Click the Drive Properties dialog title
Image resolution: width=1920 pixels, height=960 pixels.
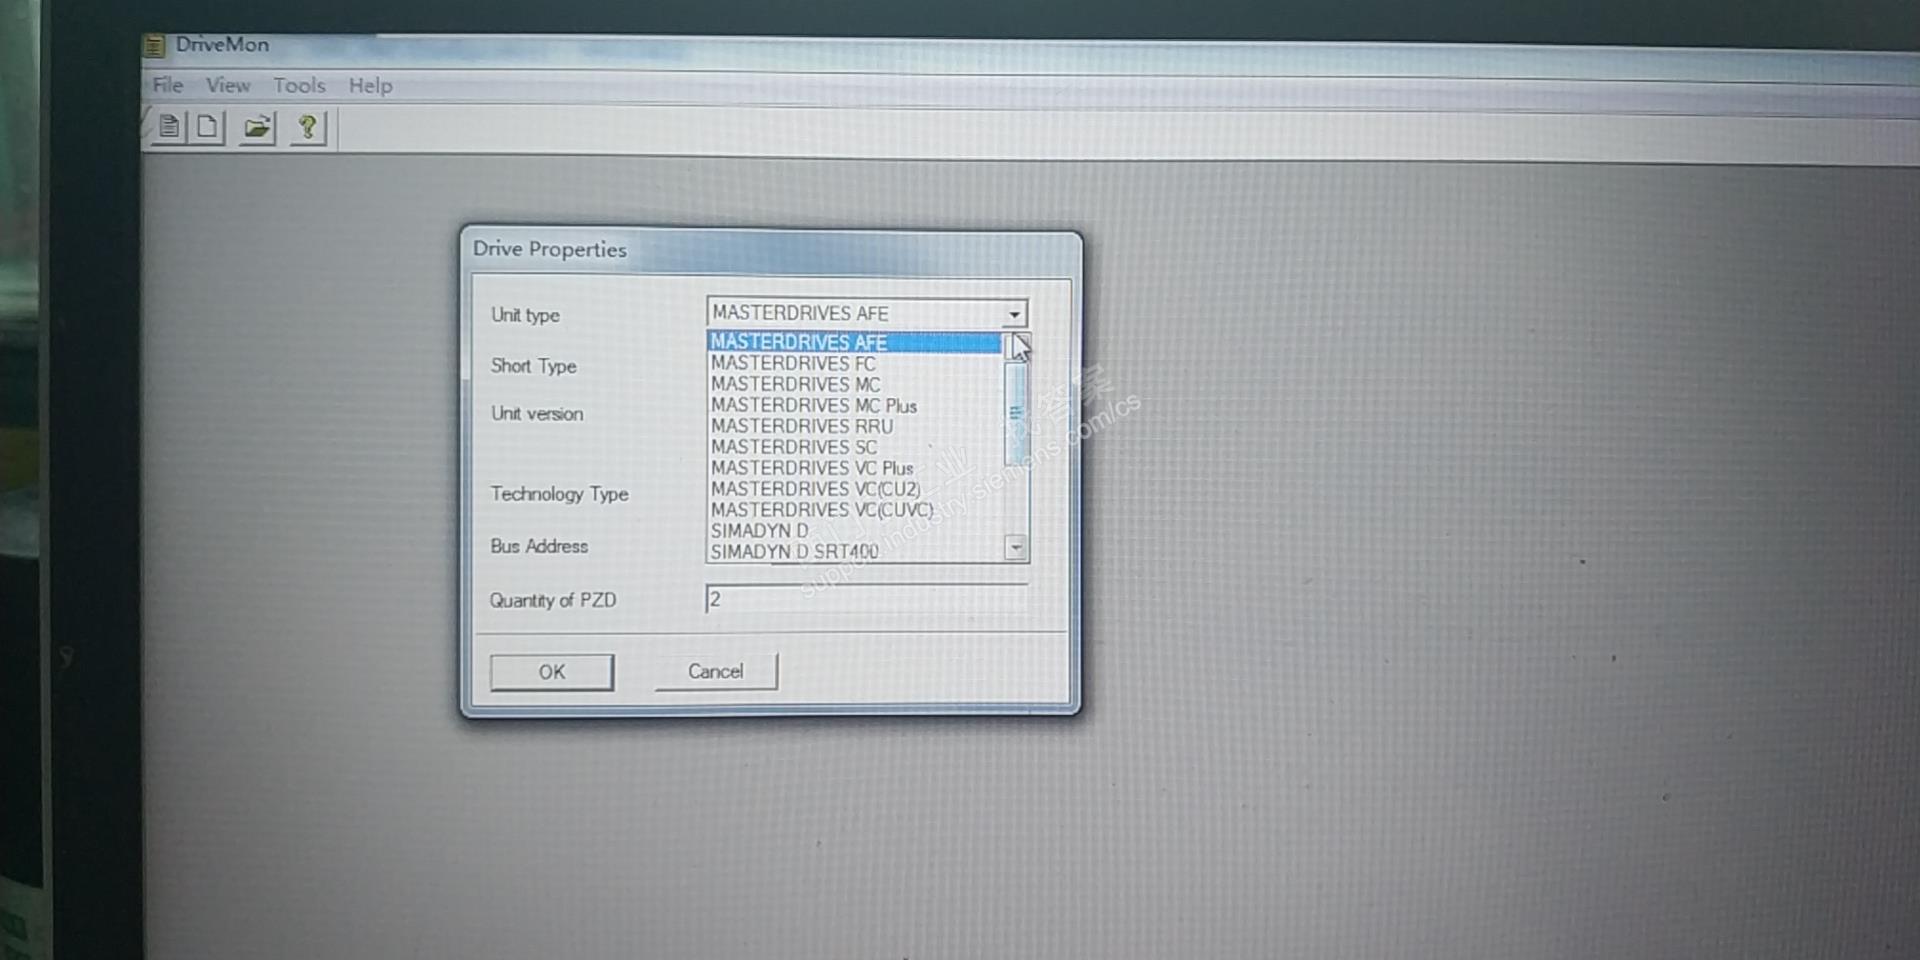(550, 249)
